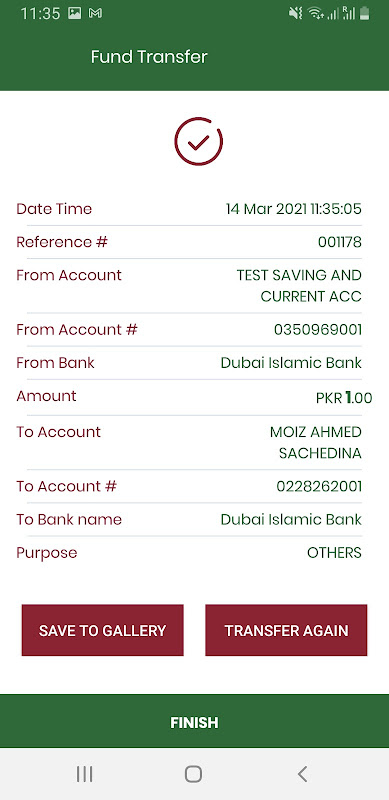Click the Save to Gallery button

(x=103, y=630)
